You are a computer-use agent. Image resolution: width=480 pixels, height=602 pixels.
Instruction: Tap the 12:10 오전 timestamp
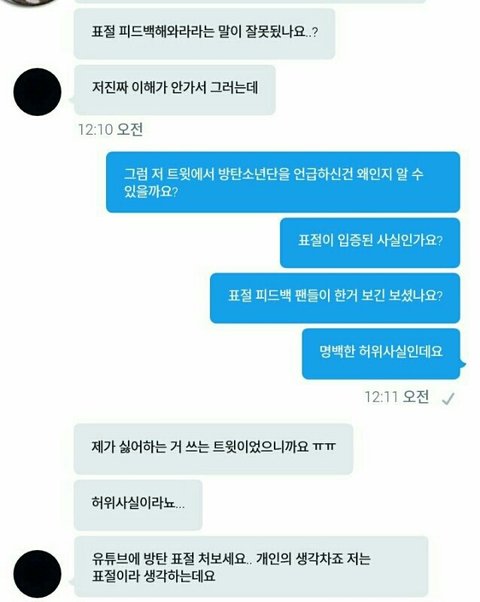[x=110, y=129]
